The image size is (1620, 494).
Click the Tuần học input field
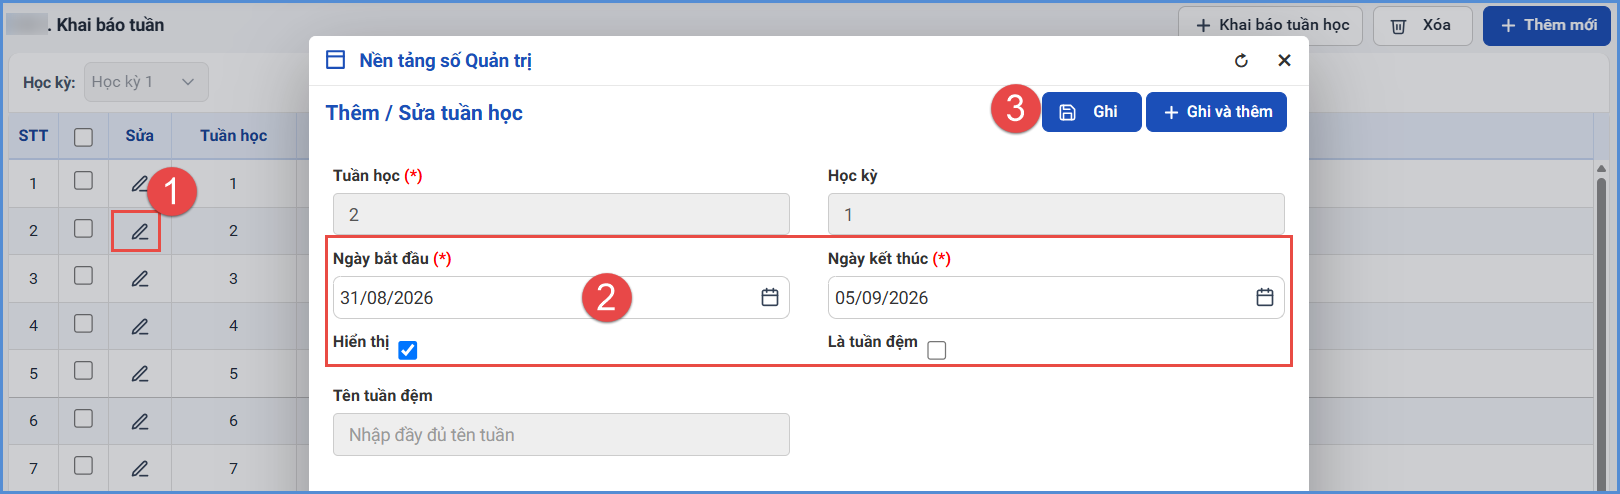click(x=561, y=214)
